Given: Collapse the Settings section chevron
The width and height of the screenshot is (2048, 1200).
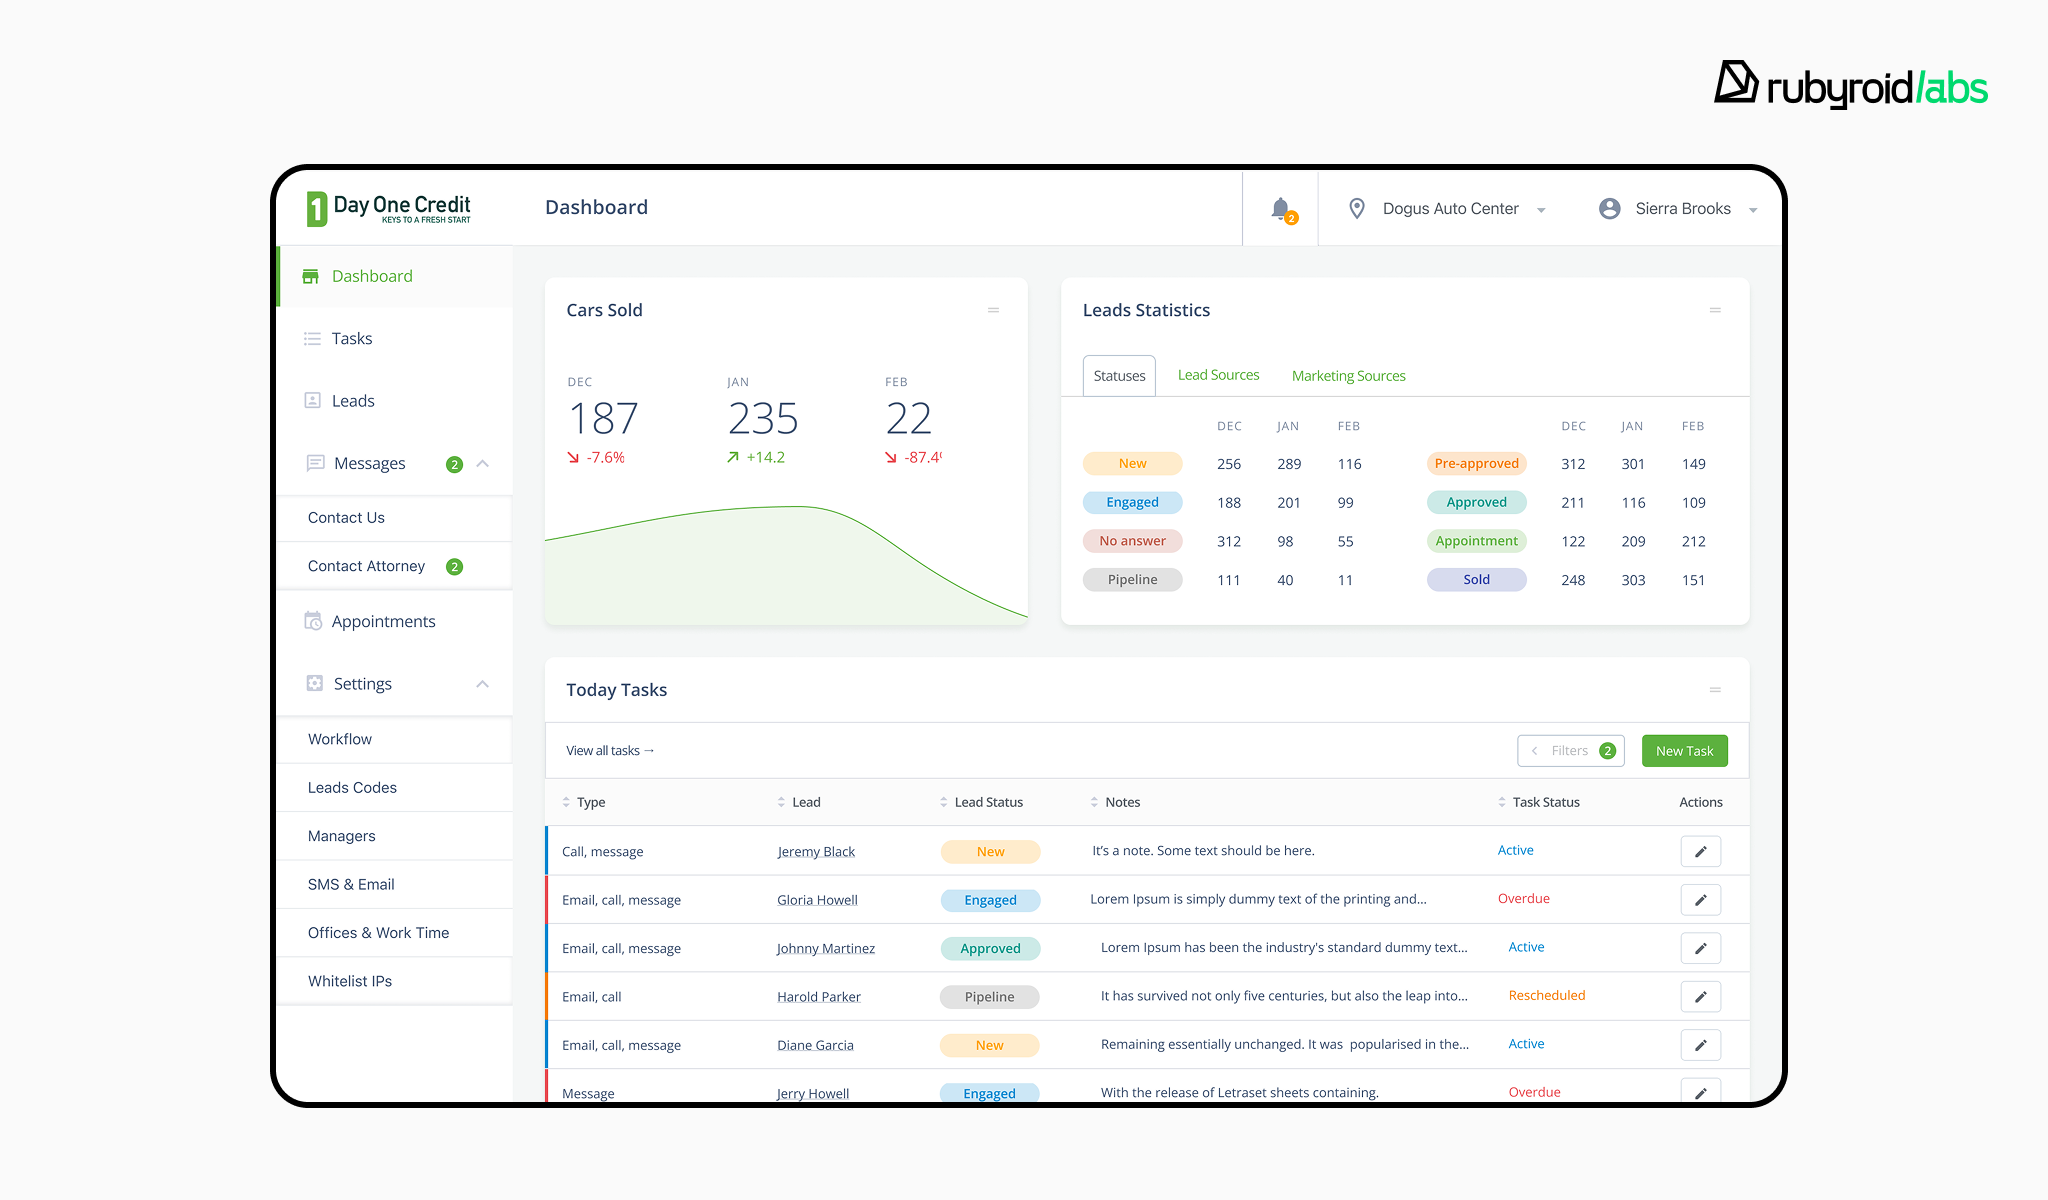Looking at the screenshot, I should pyautogui.click(x=483, y=684).
